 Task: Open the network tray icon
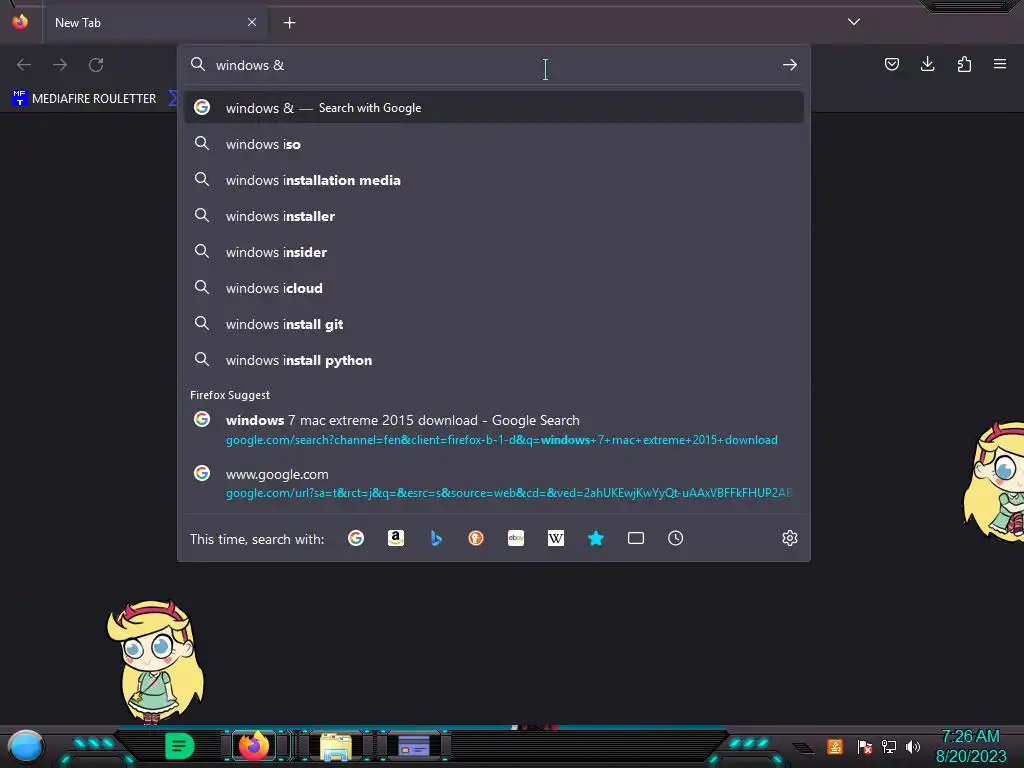889,746
